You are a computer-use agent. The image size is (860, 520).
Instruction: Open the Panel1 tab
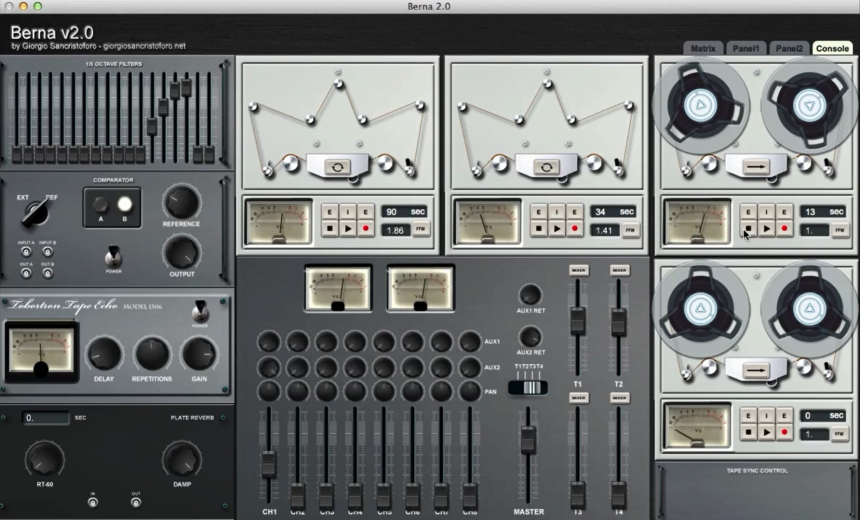747,48
